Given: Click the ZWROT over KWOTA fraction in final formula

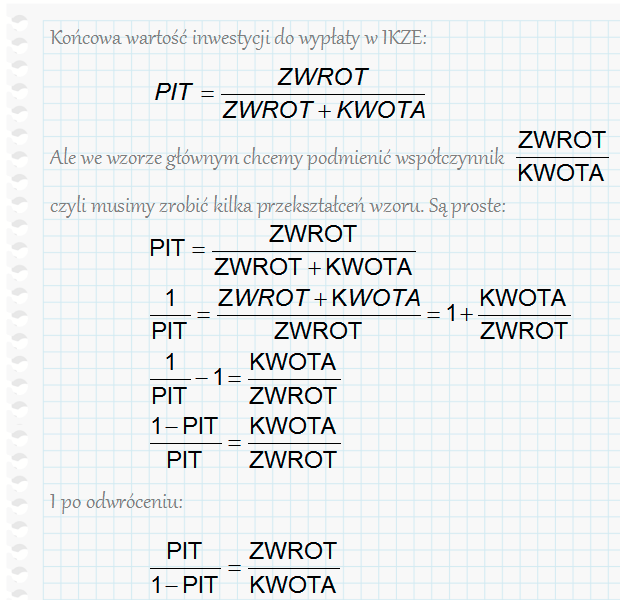Looking at the screenshot, I should [292, 567].
